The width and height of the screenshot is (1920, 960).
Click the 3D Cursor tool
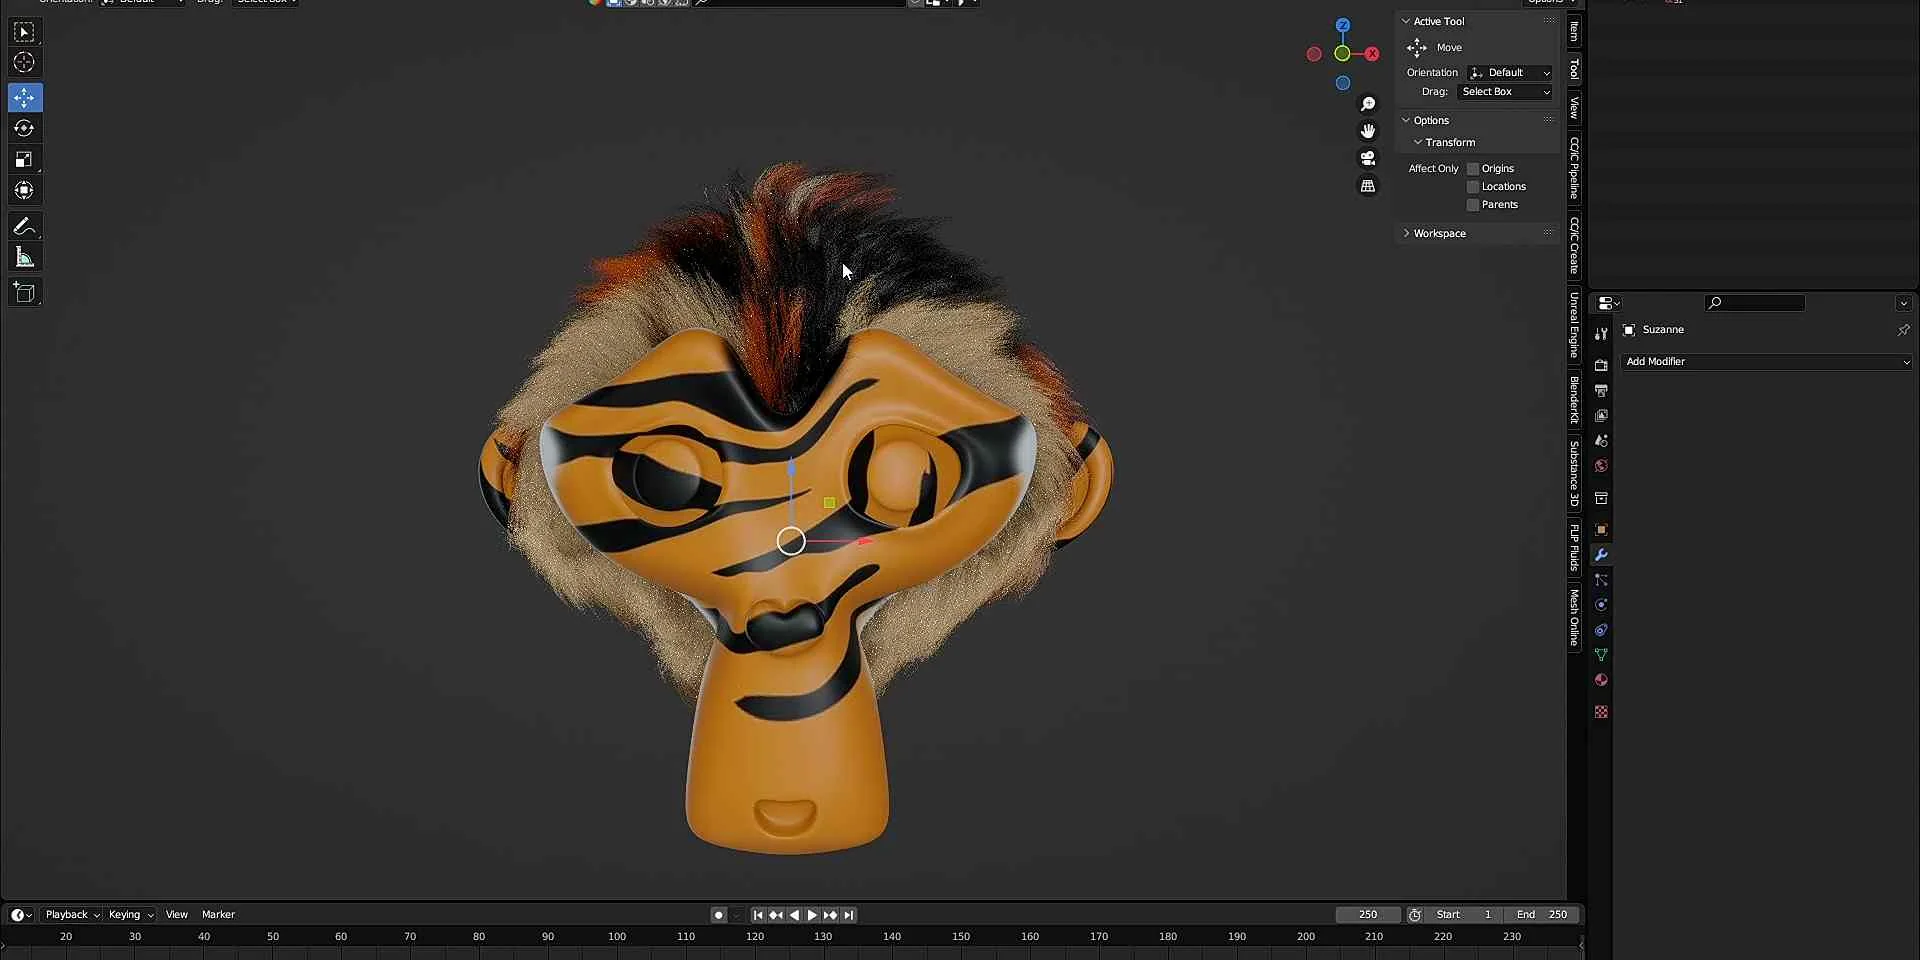[x=24, y=63]
